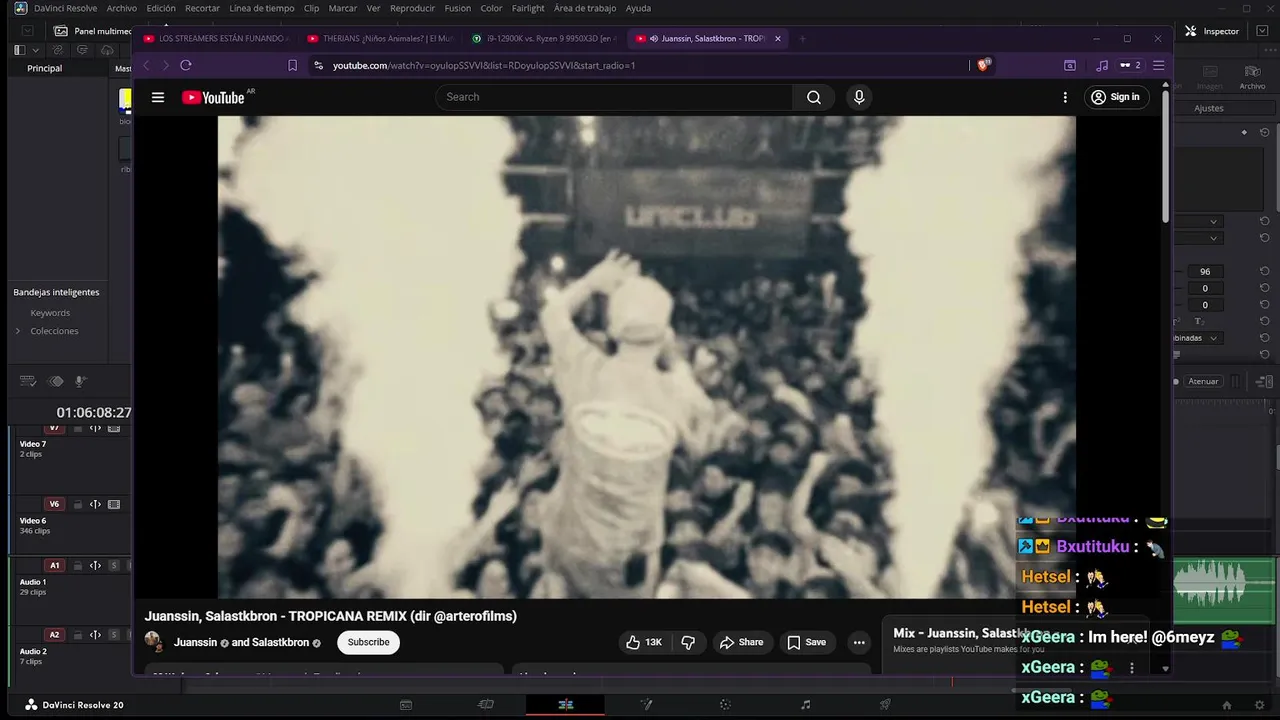Image resolution: width=1280 pixels, height=720 pixels.
Task: Bookmark this page in the address bar
Action: (292, 65)
